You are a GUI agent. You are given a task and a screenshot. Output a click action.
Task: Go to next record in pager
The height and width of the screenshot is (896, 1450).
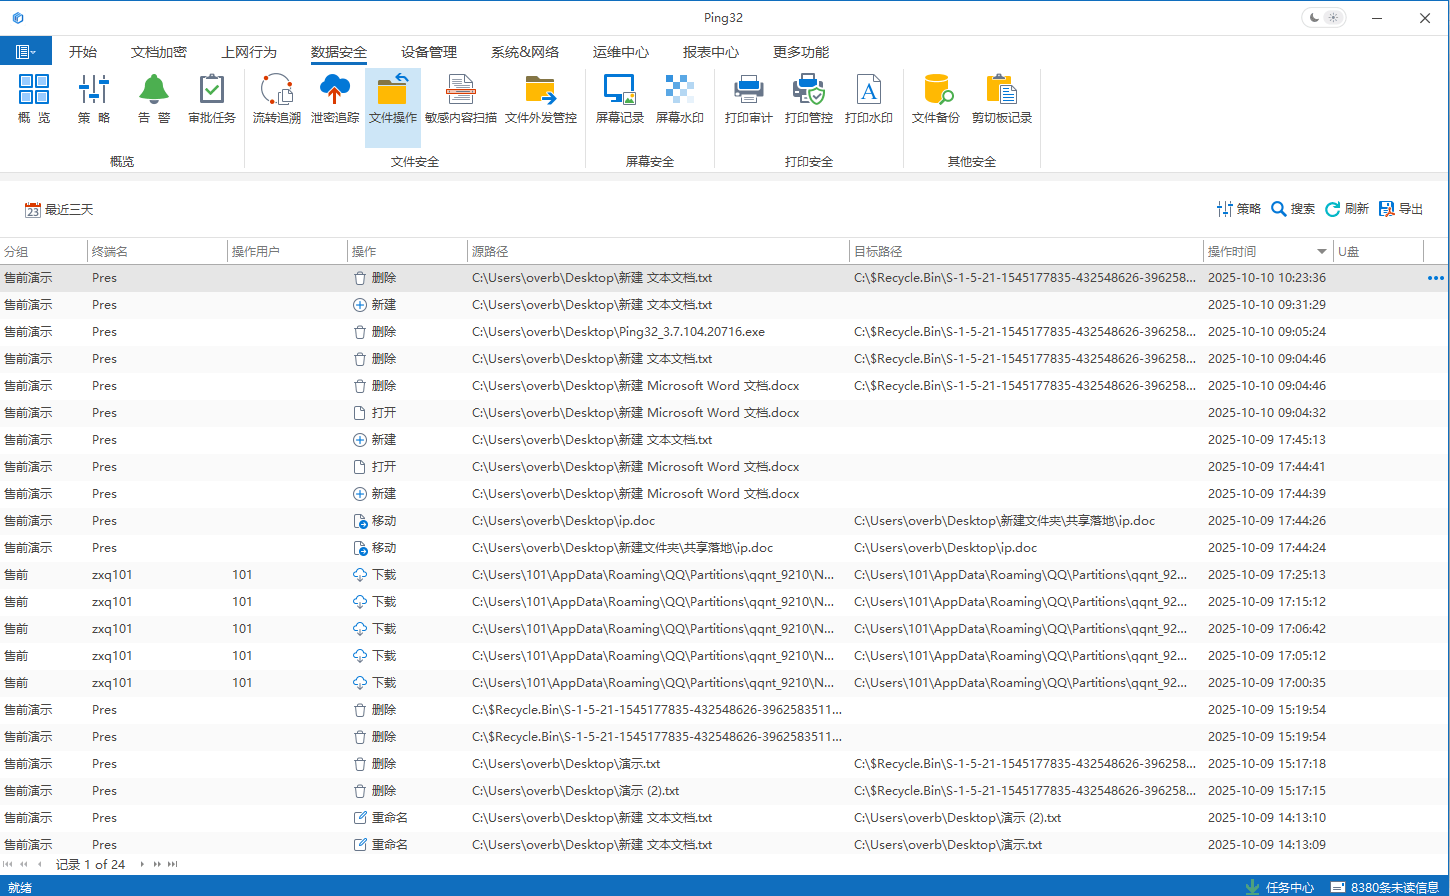[x=142, y=864]
